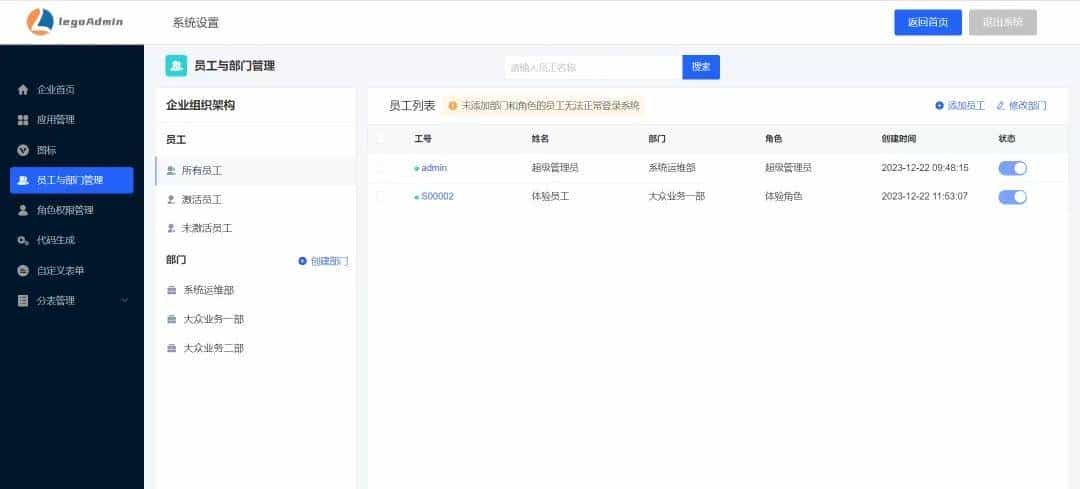This screenshot has width=1080, height=489.
Task: Click the user icon beside 激活员工
Action: point(171,199)
